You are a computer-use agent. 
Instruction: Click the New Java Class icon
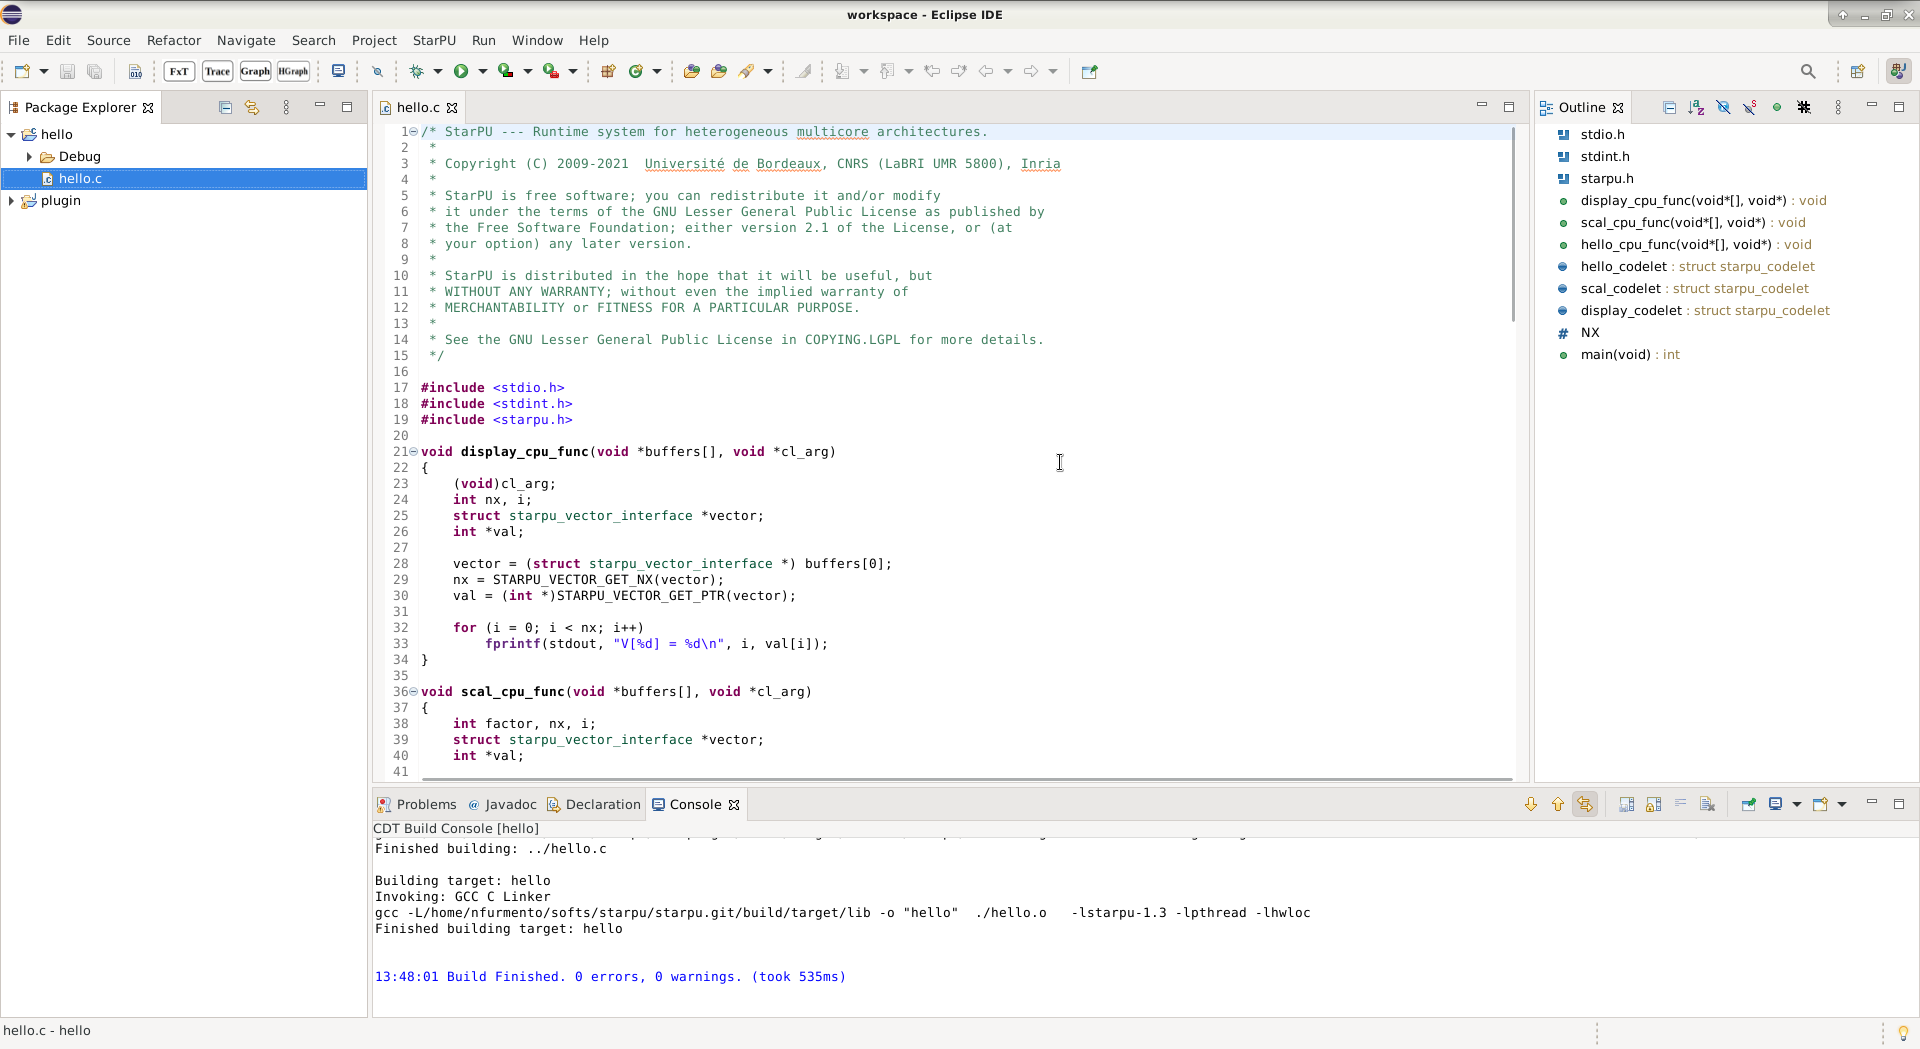point(635,71)
